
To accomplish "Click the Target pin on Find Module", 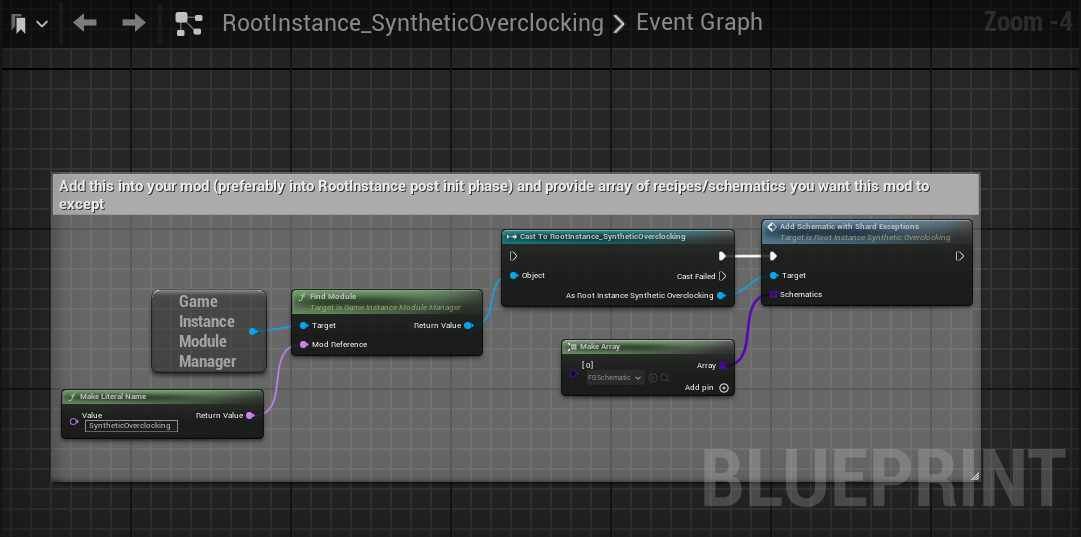I will [x=304, y=325].
